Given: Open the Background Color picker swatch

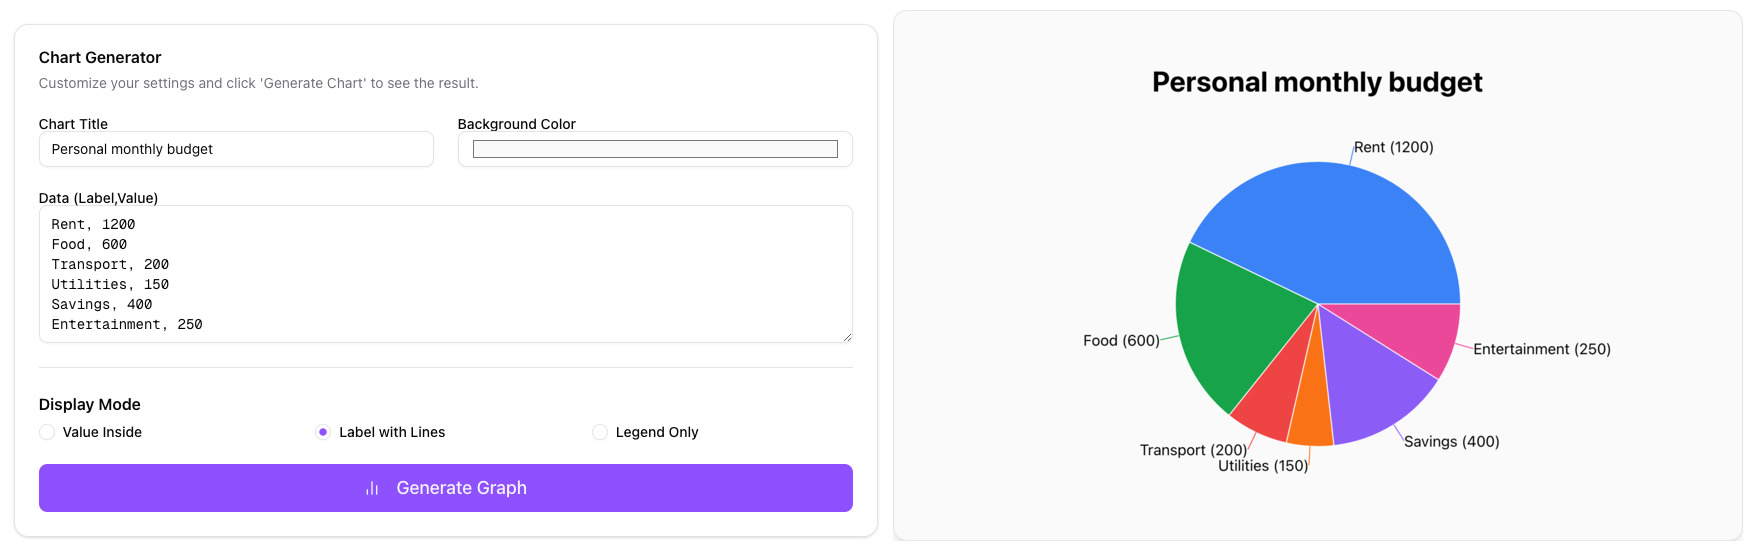Looking at the screenshot, I should coord(655,149).
